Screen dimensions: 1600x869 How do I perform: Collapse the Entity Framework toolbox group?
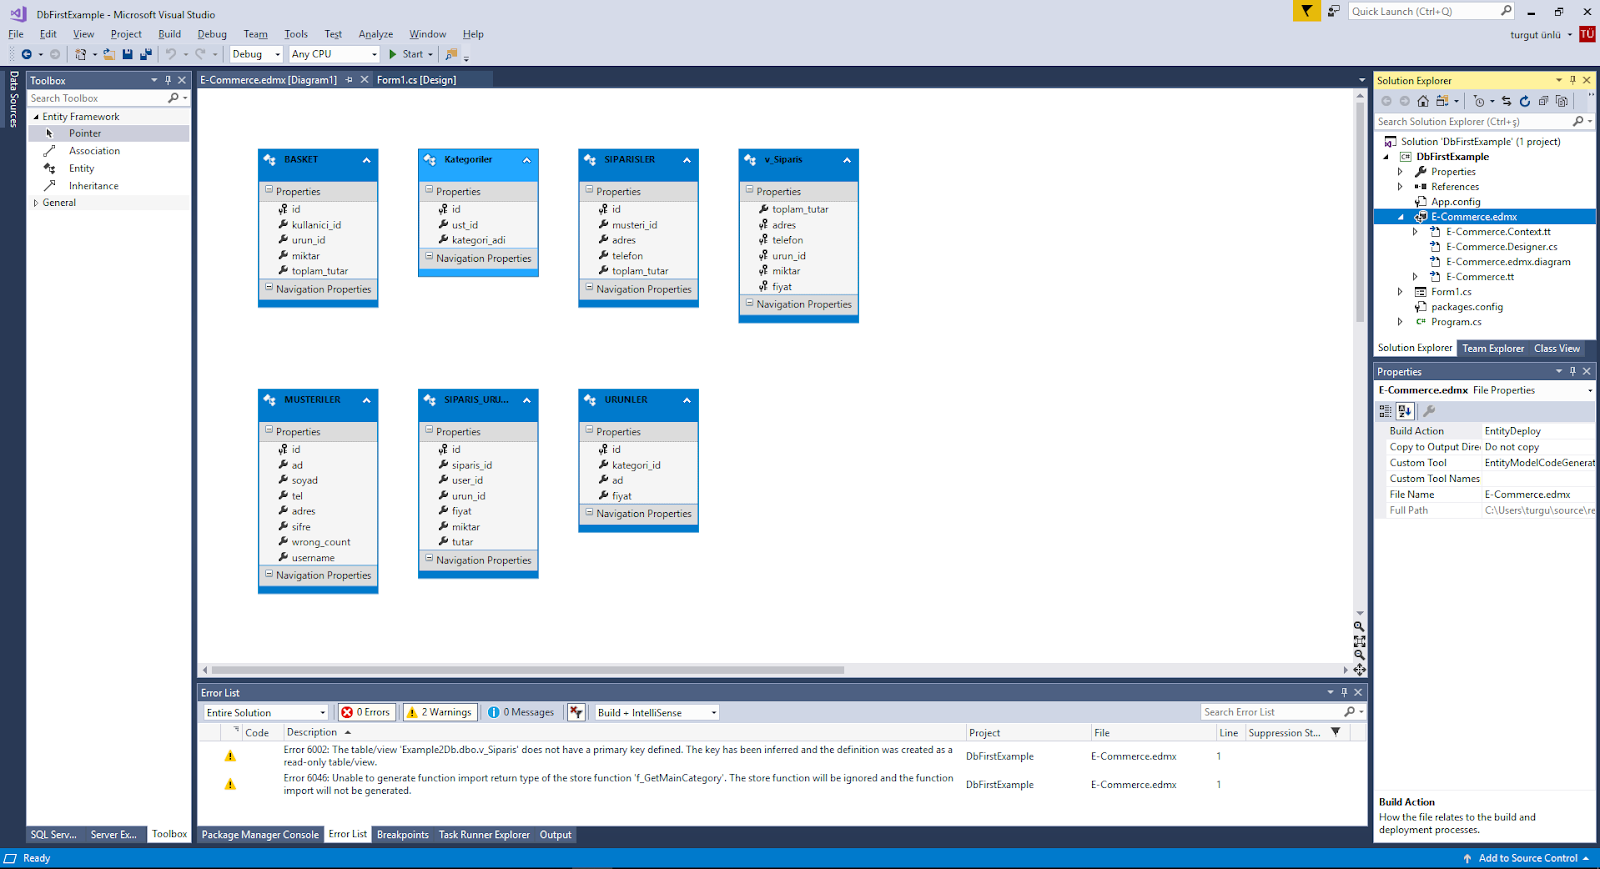click(36, 117)
